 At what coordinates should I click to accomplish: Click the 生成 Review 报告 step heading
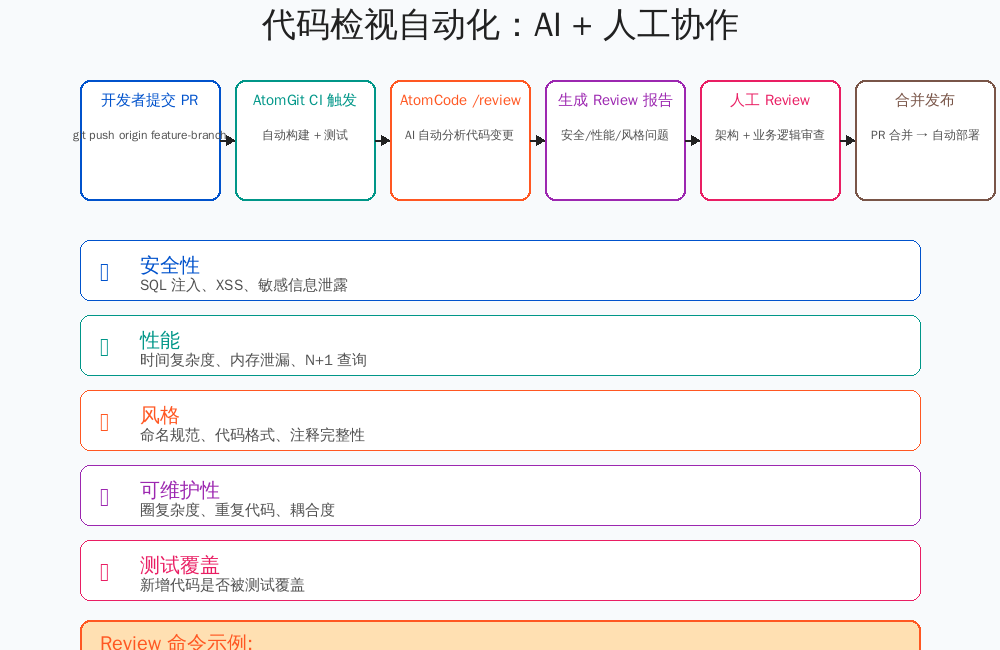[615, 100]
